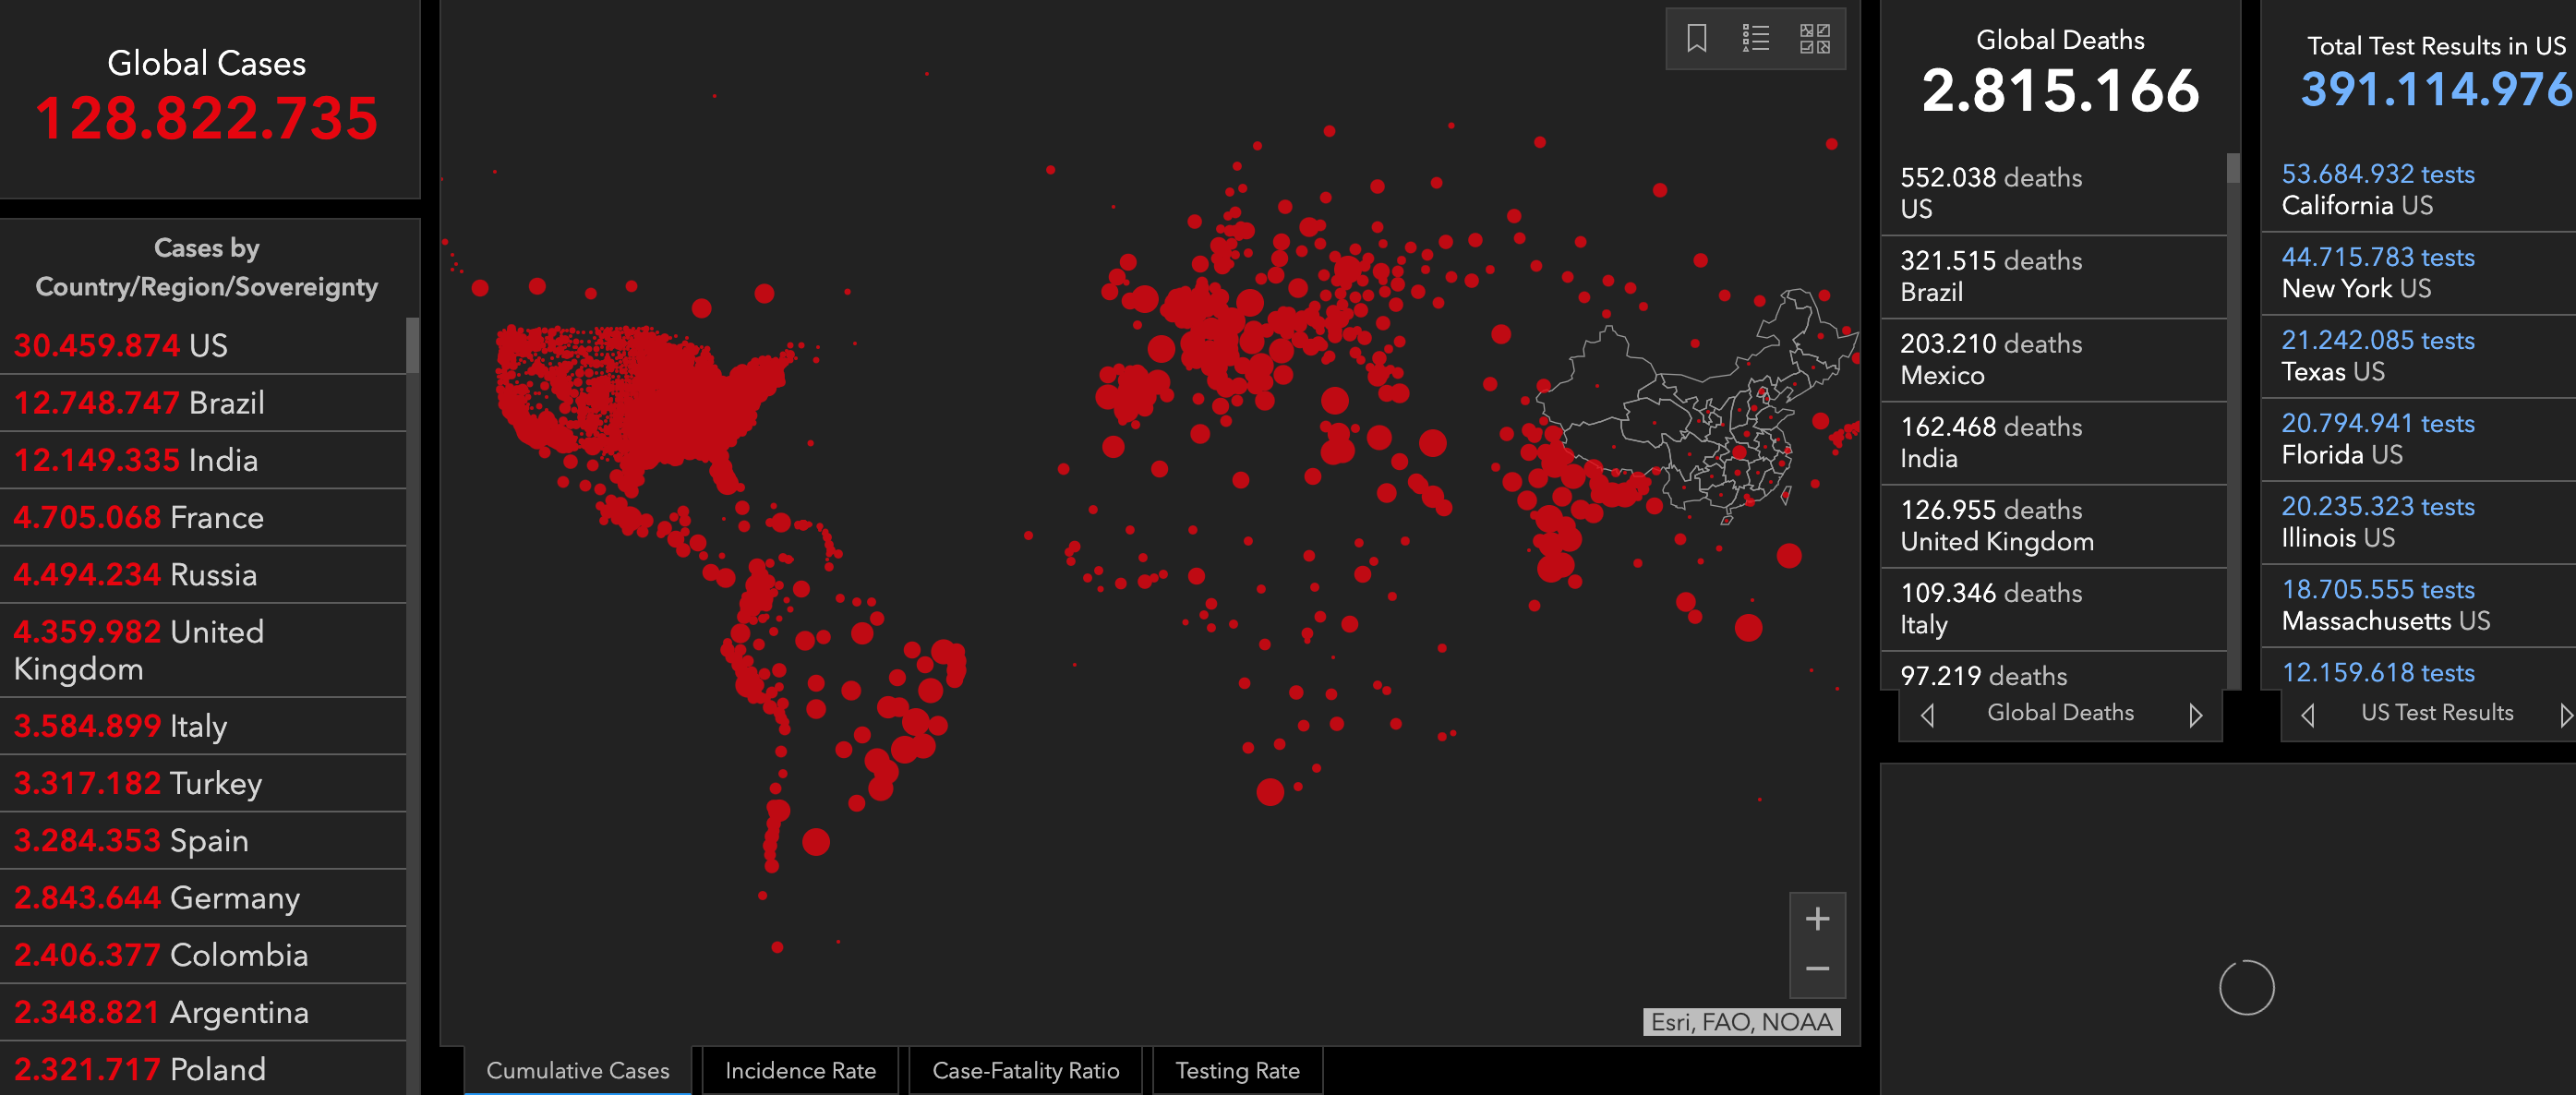Go to previous Global Deaths panel
Screen dimensions: 2576x1095
coord(1928,715)
